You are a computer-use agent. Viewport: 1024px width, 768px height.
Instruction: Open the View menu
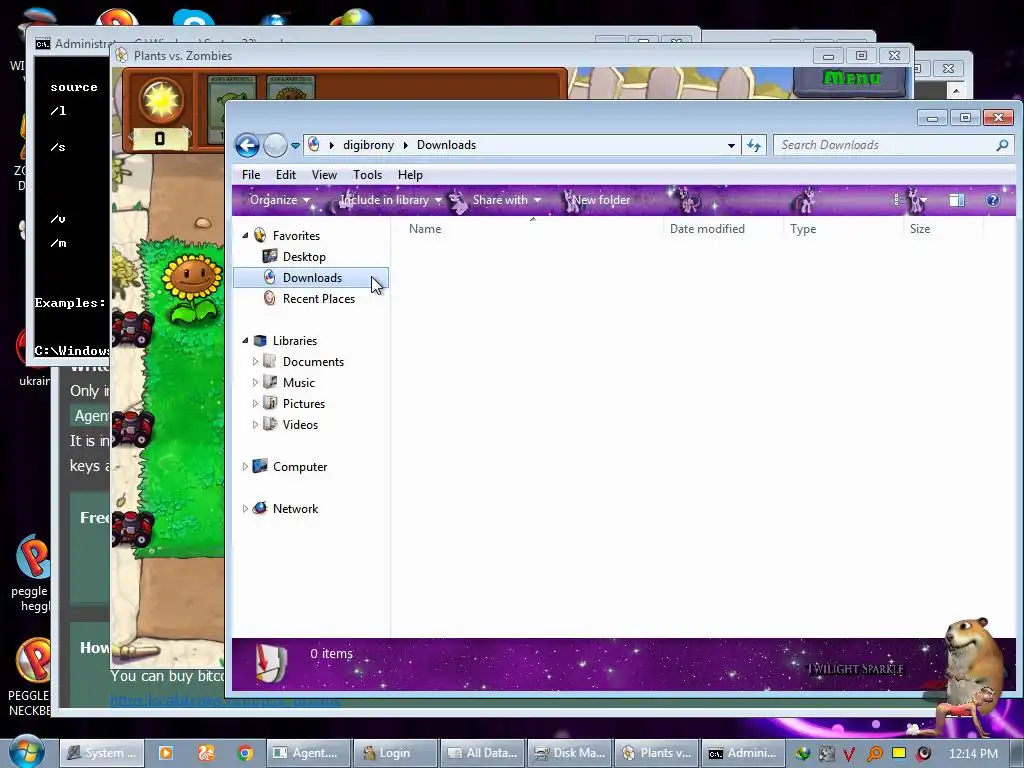tap(324, 174)
